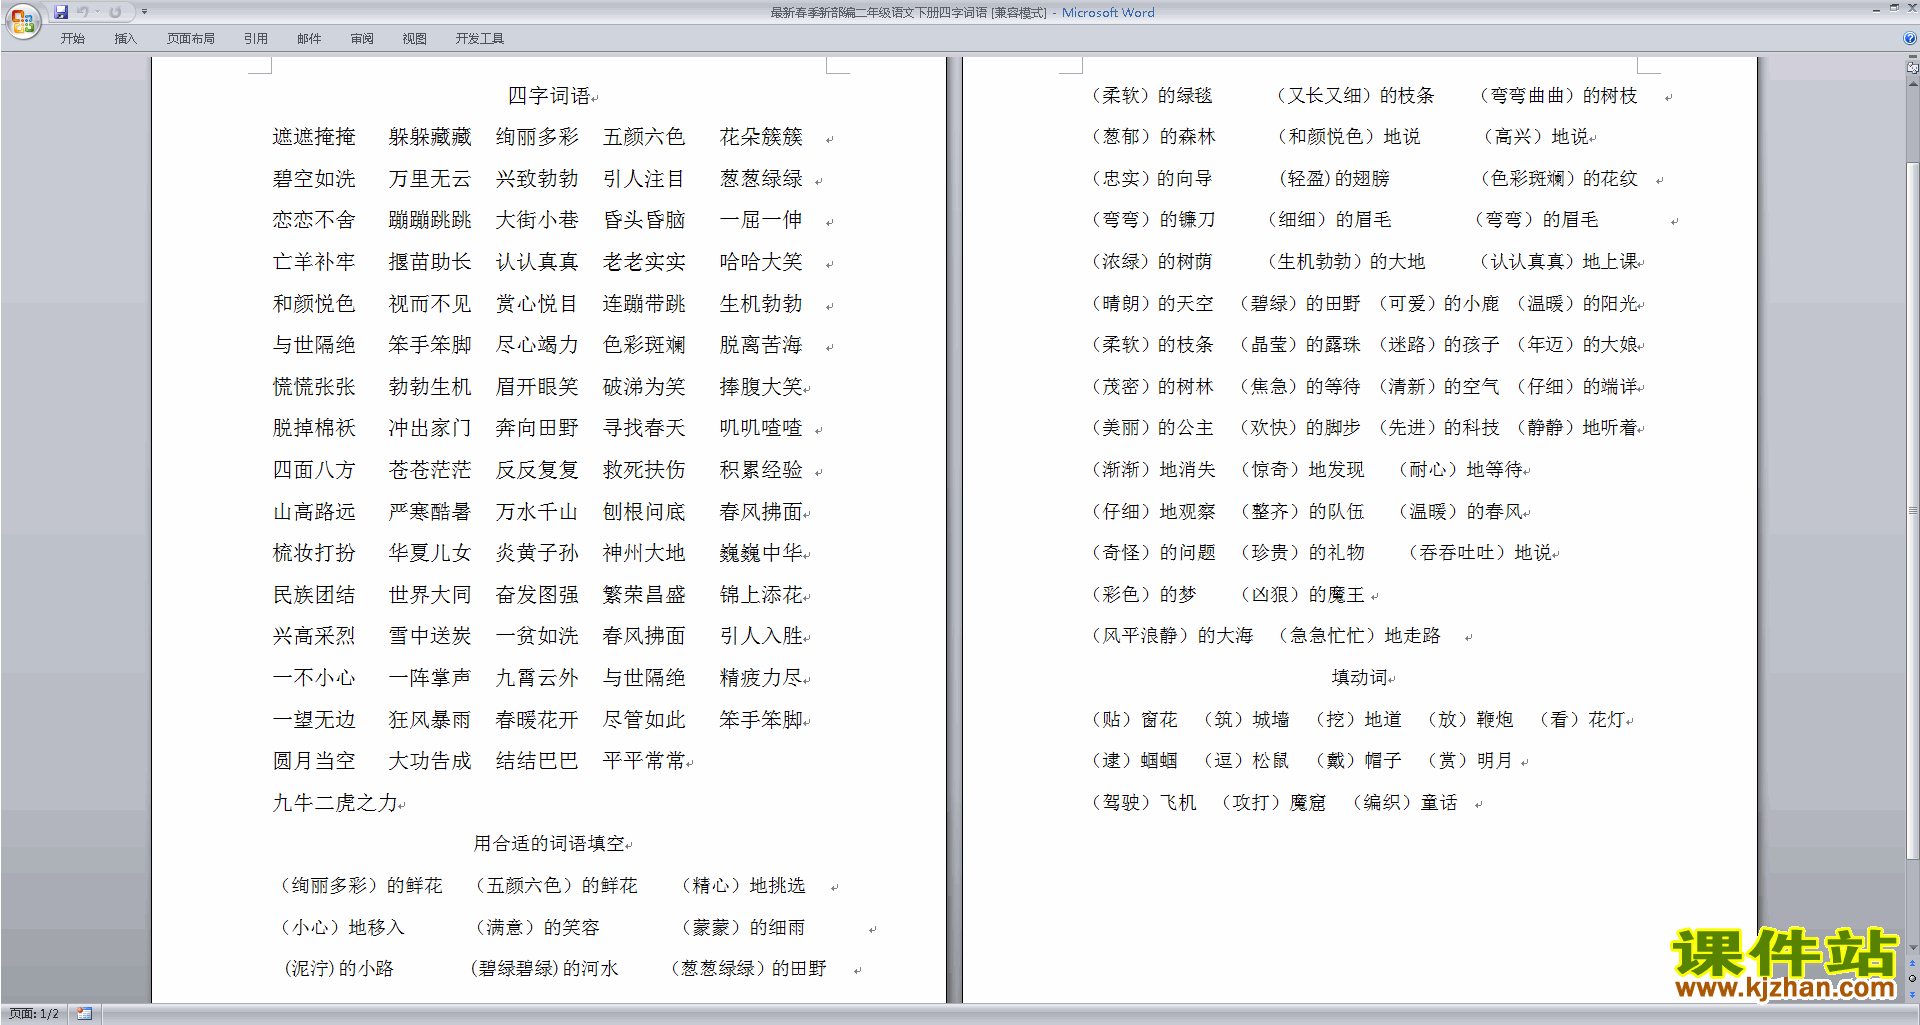Click the text （葱葱绿绿）的田野

(748, 969)
